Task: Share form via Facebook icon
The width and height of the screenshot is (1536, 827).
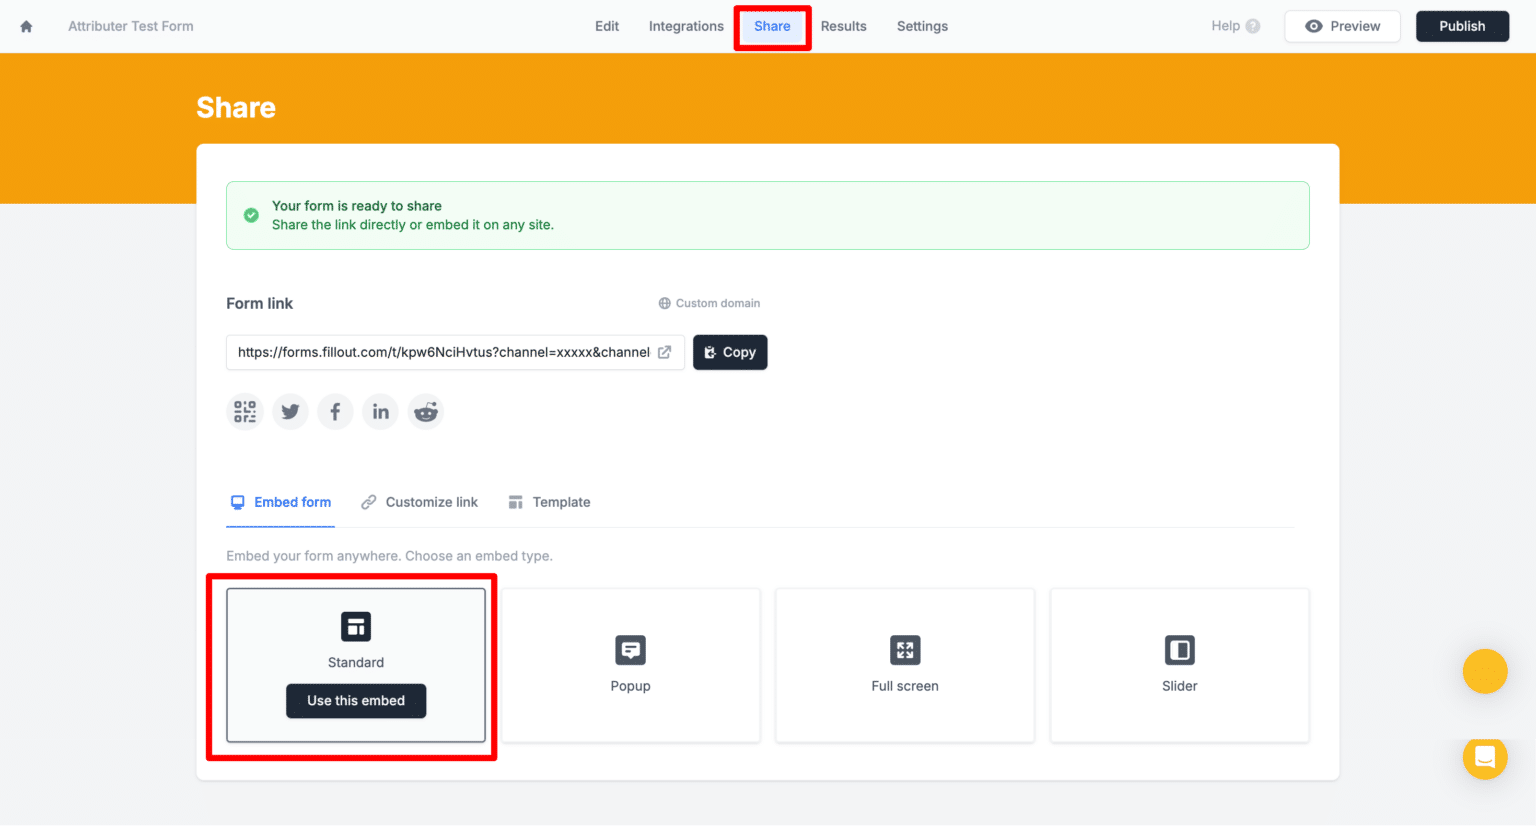Action: tap(335, 411)
